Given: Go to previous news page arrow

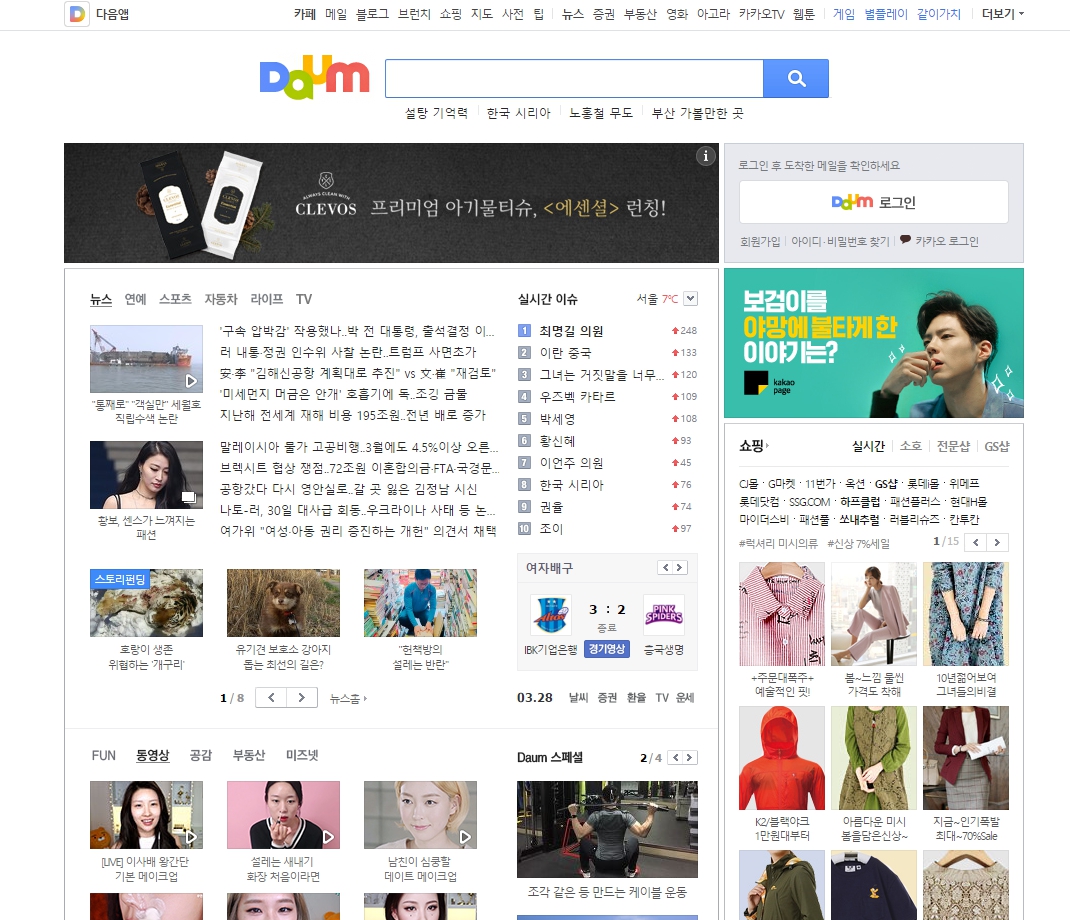Looking at the screenshot, I should point(271,698).
